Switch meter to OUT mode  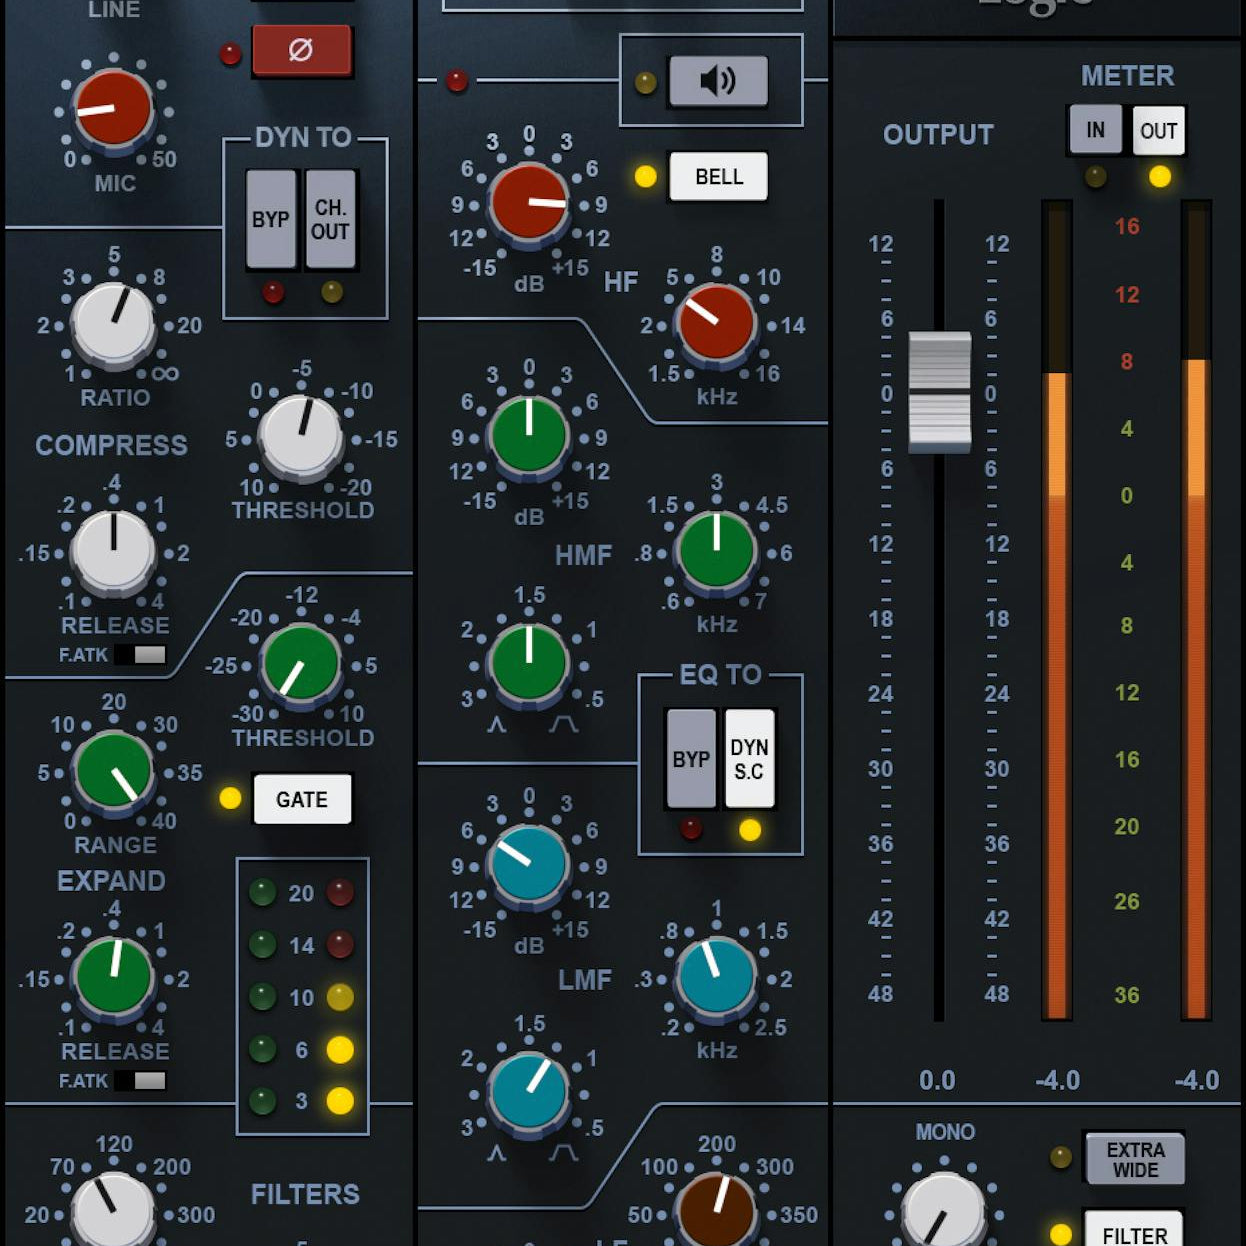coord(1157,129)
